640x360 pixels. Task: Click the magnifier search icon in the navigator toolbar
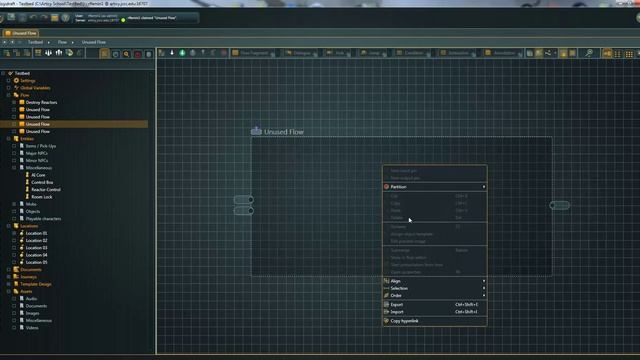tap(127, 53)
